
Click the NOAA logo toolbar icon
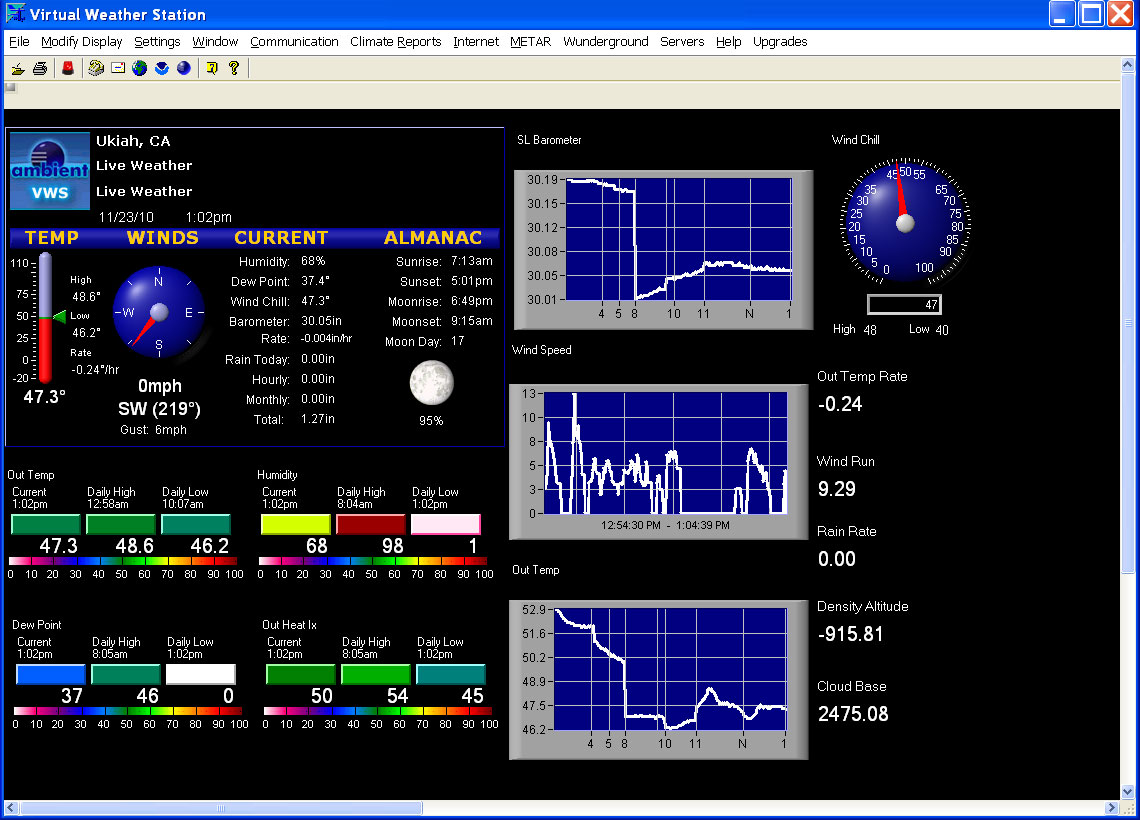coord(161,68)
